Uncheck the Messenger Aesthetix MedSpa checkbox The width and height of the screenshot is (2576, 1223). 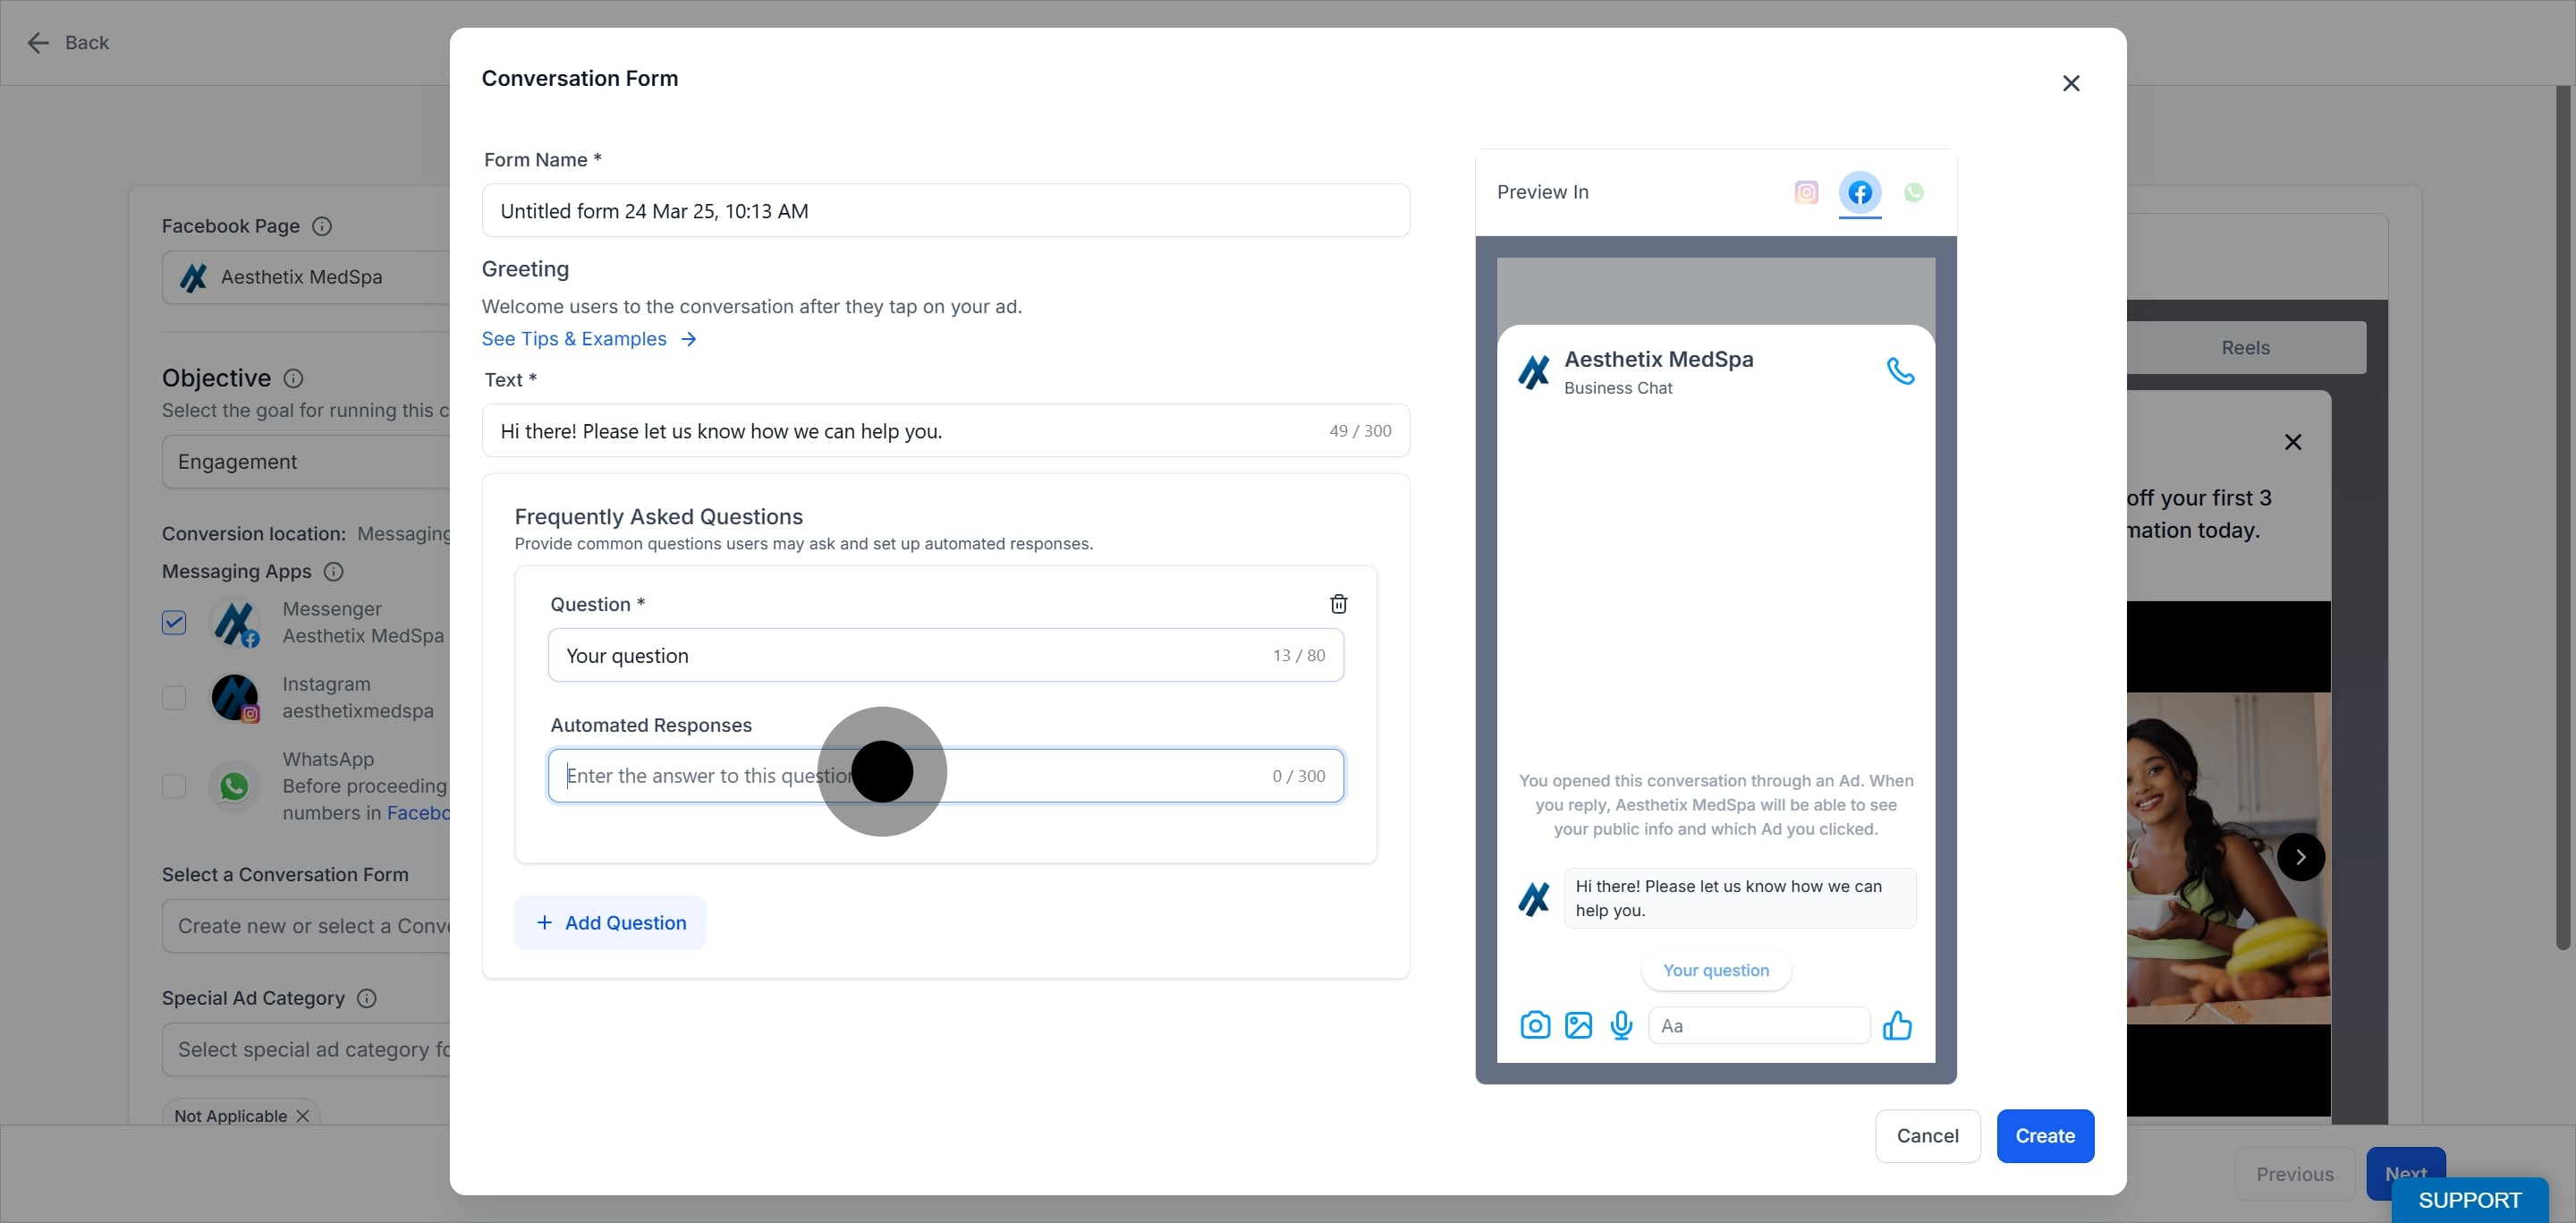click(174, 622)
